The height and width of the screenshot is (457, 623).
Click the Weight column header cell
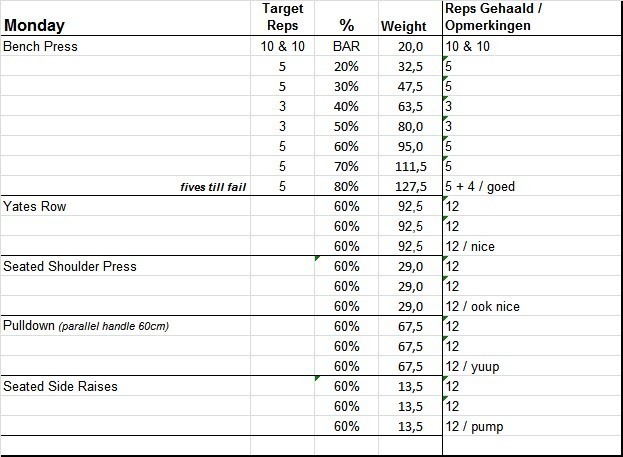404,26
